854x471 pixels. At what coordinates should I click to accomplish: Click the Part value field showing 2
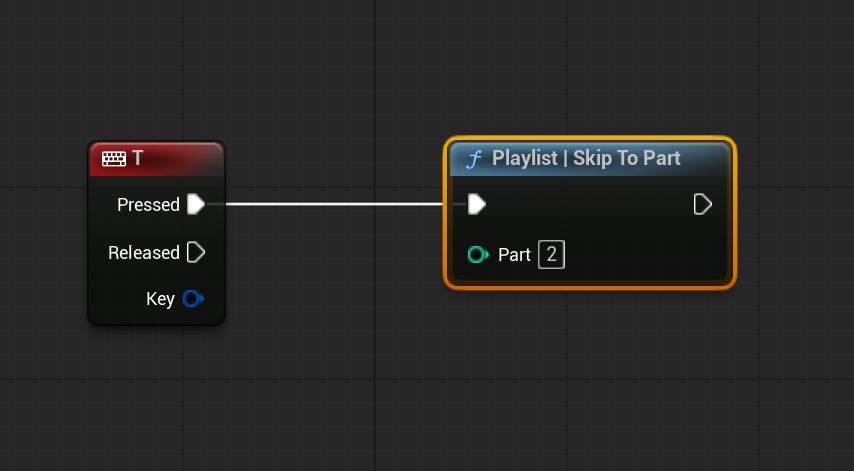551,255
